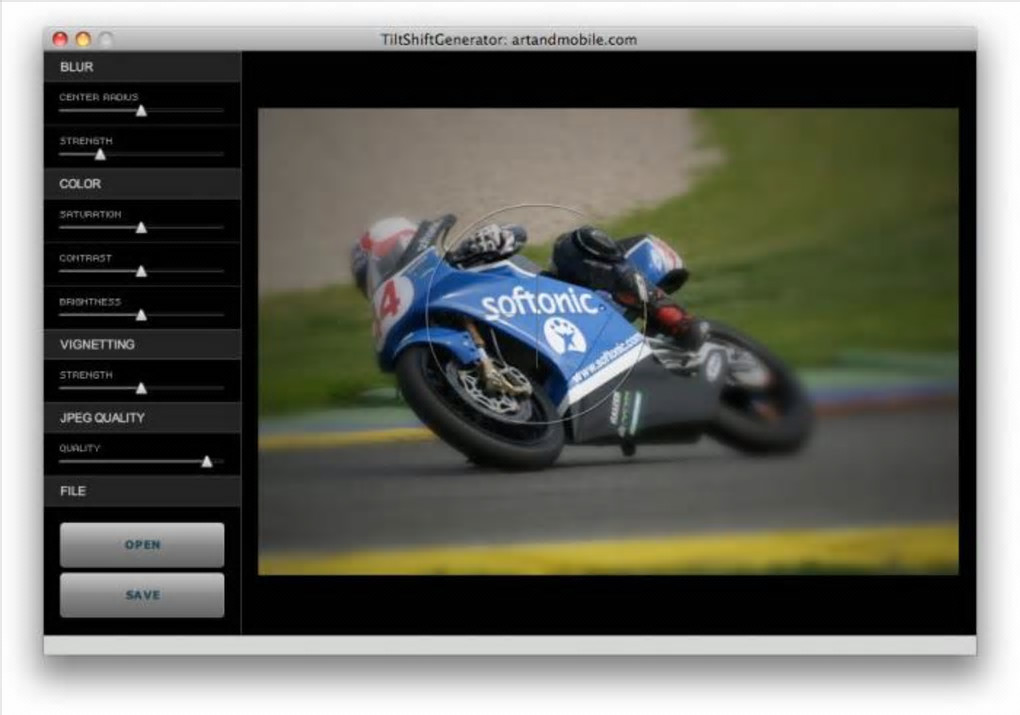Minimize the window with the yellow button

[83, 40]
